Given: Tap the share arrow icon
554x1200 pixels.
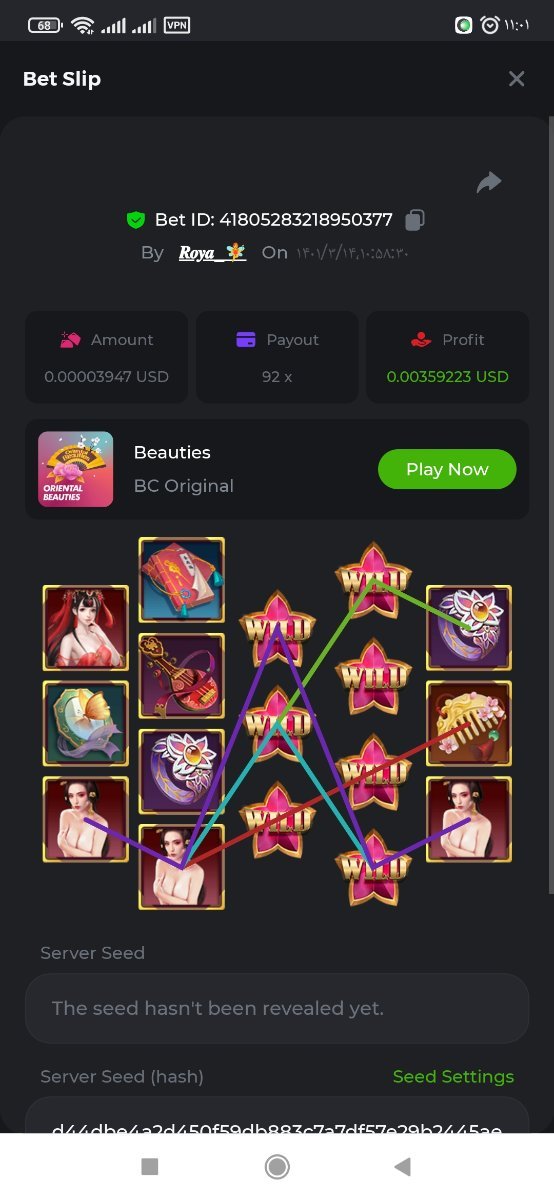Looking at the screenshot, I should [489, 182].
